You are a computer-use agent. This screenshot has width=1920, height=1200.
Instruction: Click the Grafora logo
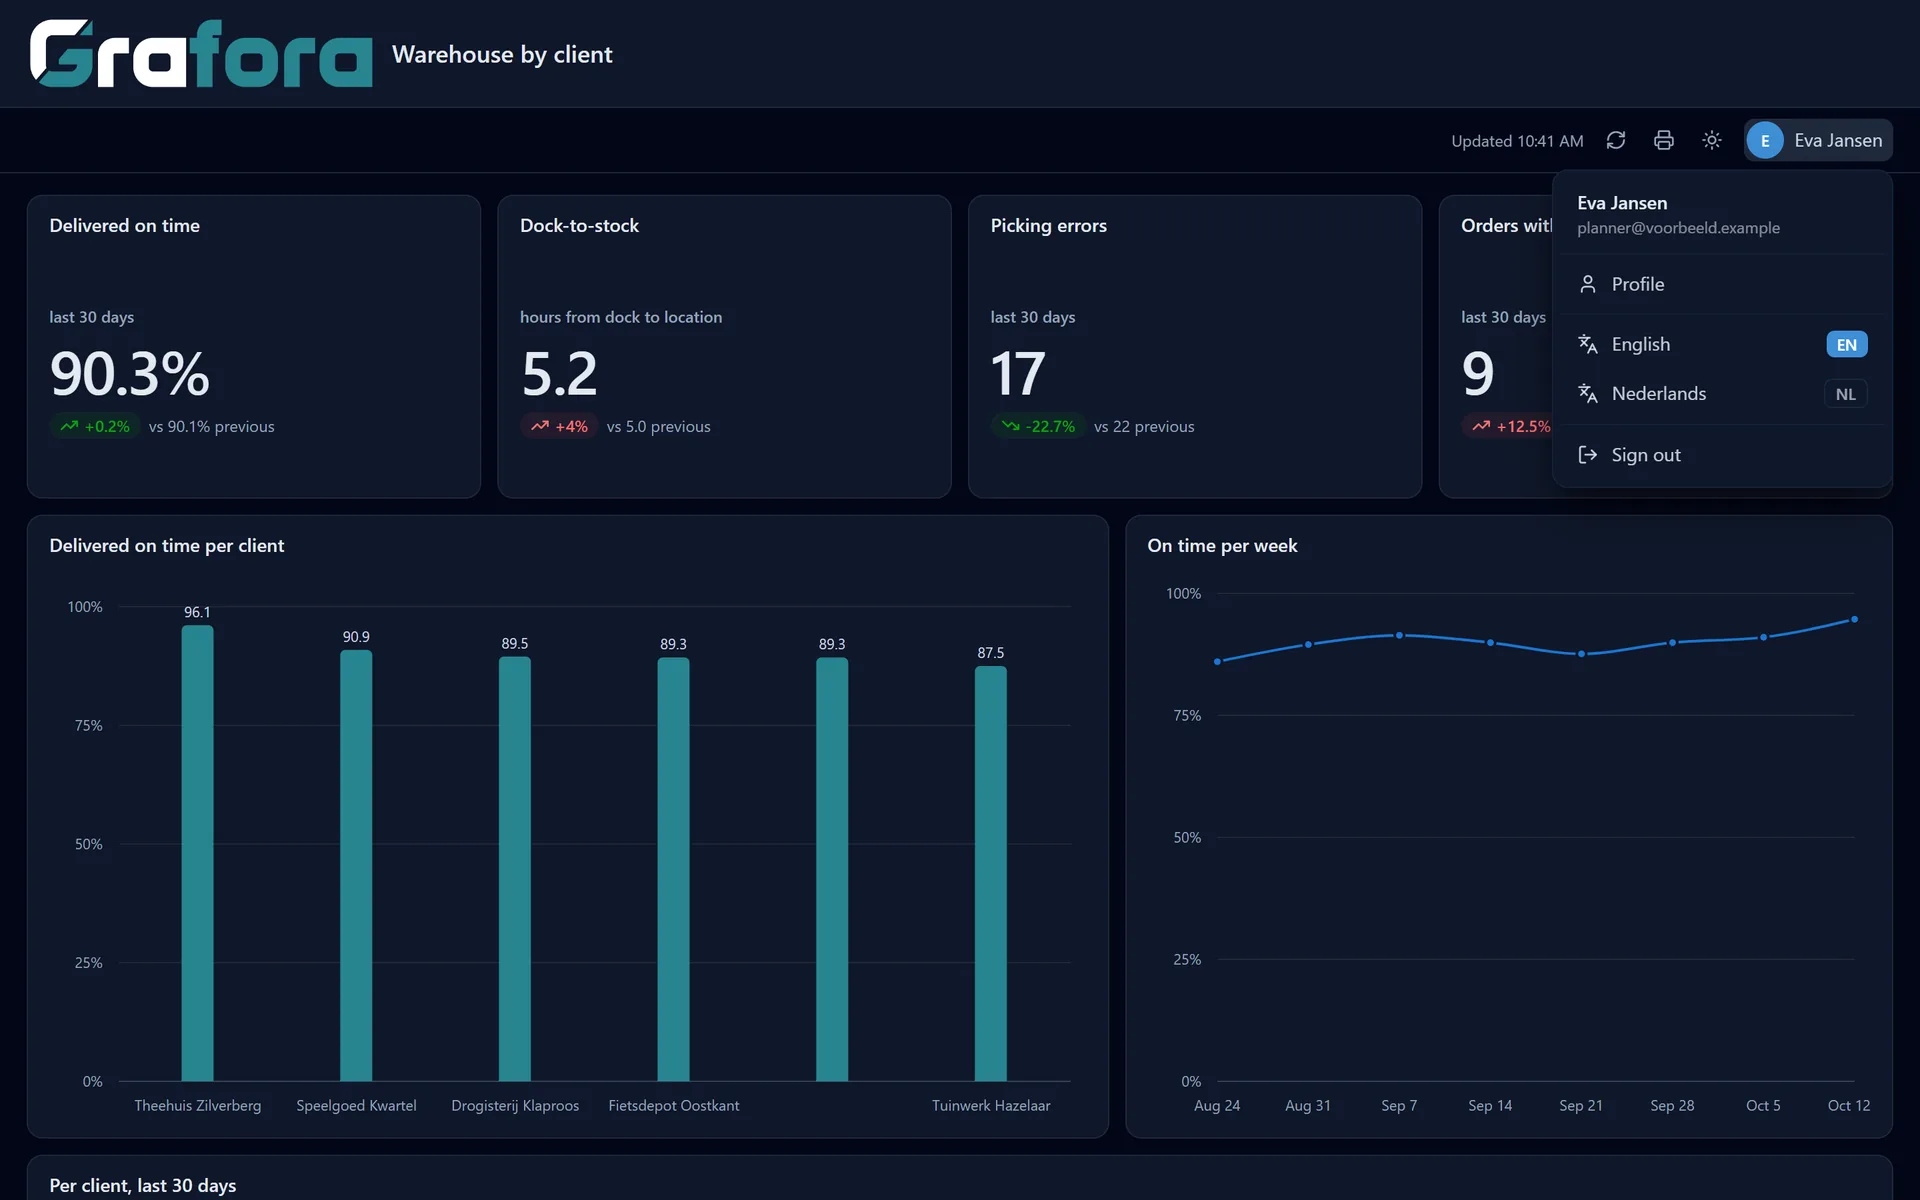point(201,54)
